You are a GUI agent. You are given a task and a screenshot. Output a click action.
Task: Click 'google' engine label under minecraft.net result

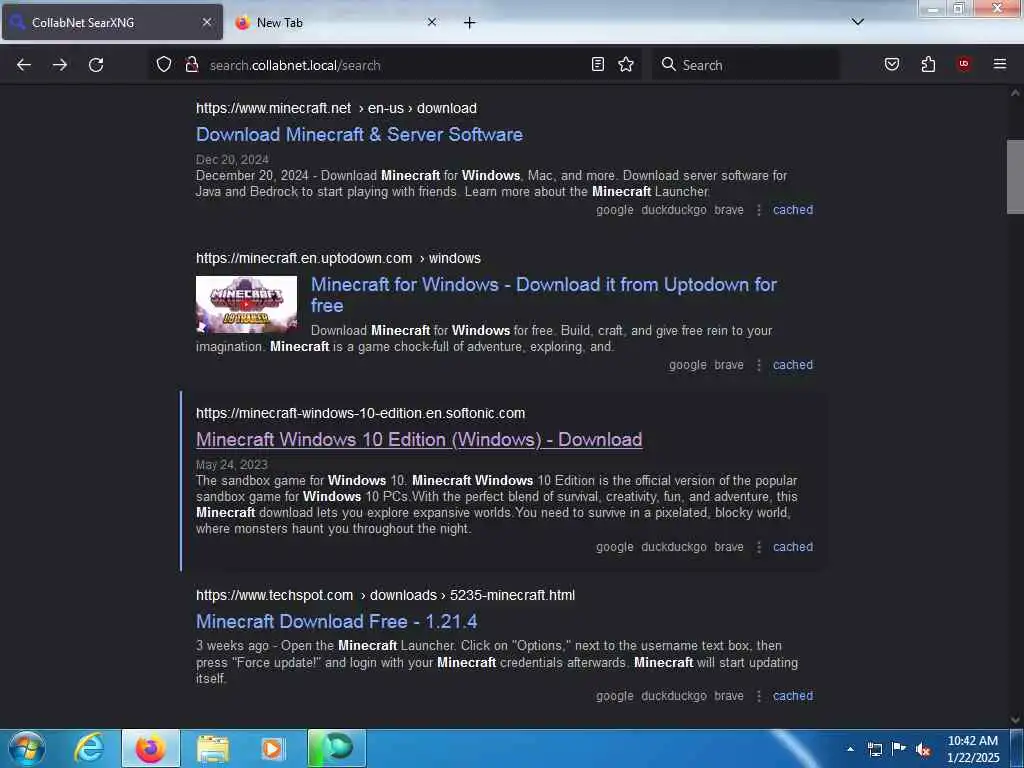click(615, 210)
